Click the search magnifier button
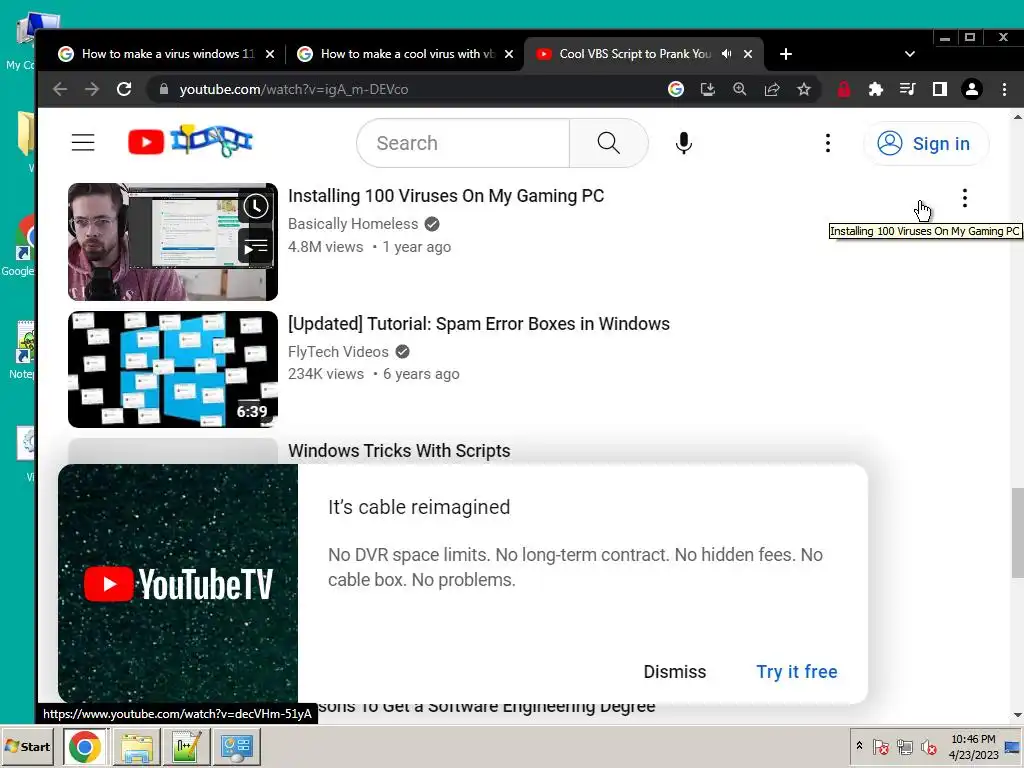The image size is (1024, 768). point(609,142)
